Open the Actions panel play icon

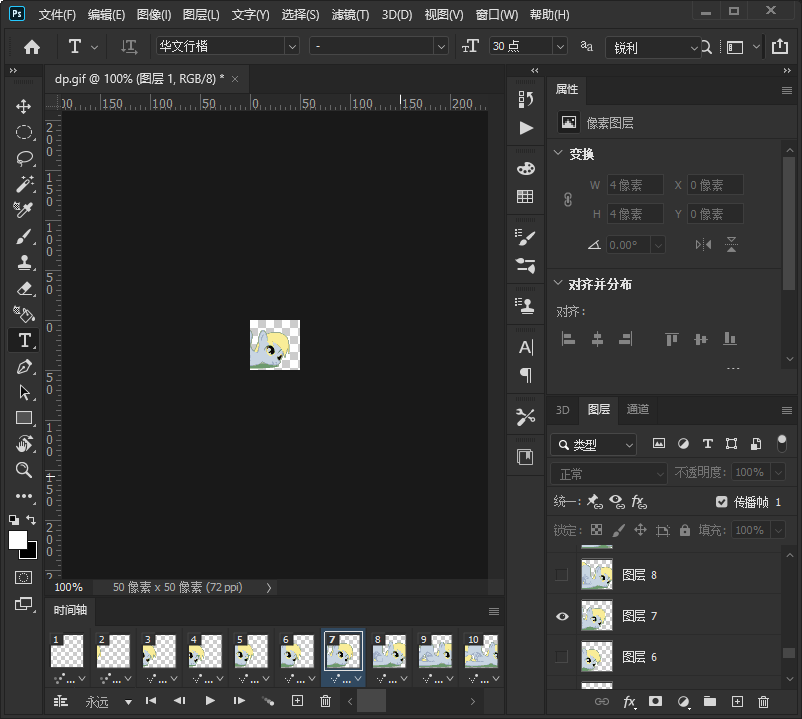tap(525, 128)
